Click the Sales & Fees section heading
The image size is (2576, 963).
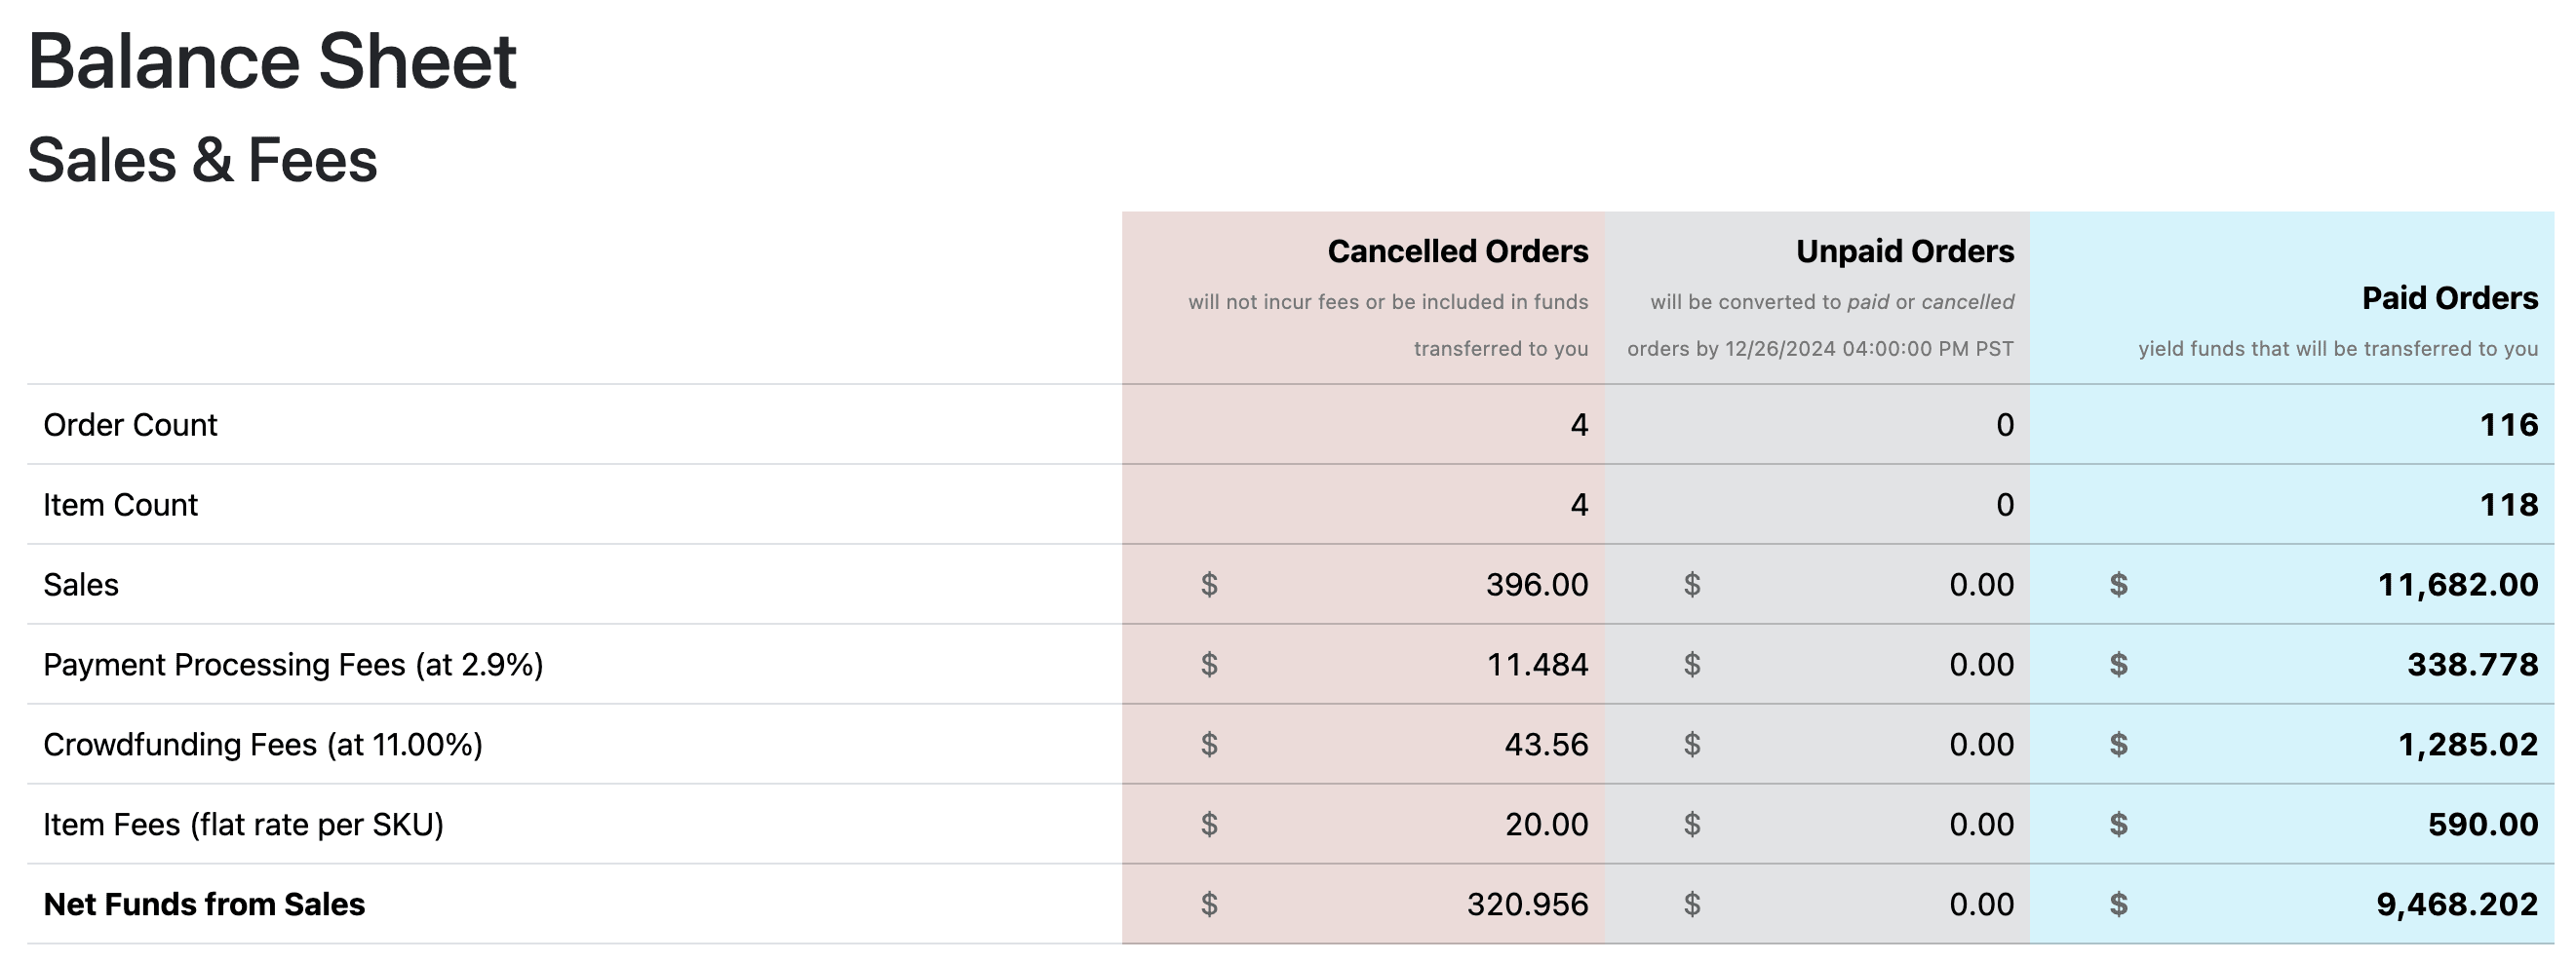pos(202,160)
